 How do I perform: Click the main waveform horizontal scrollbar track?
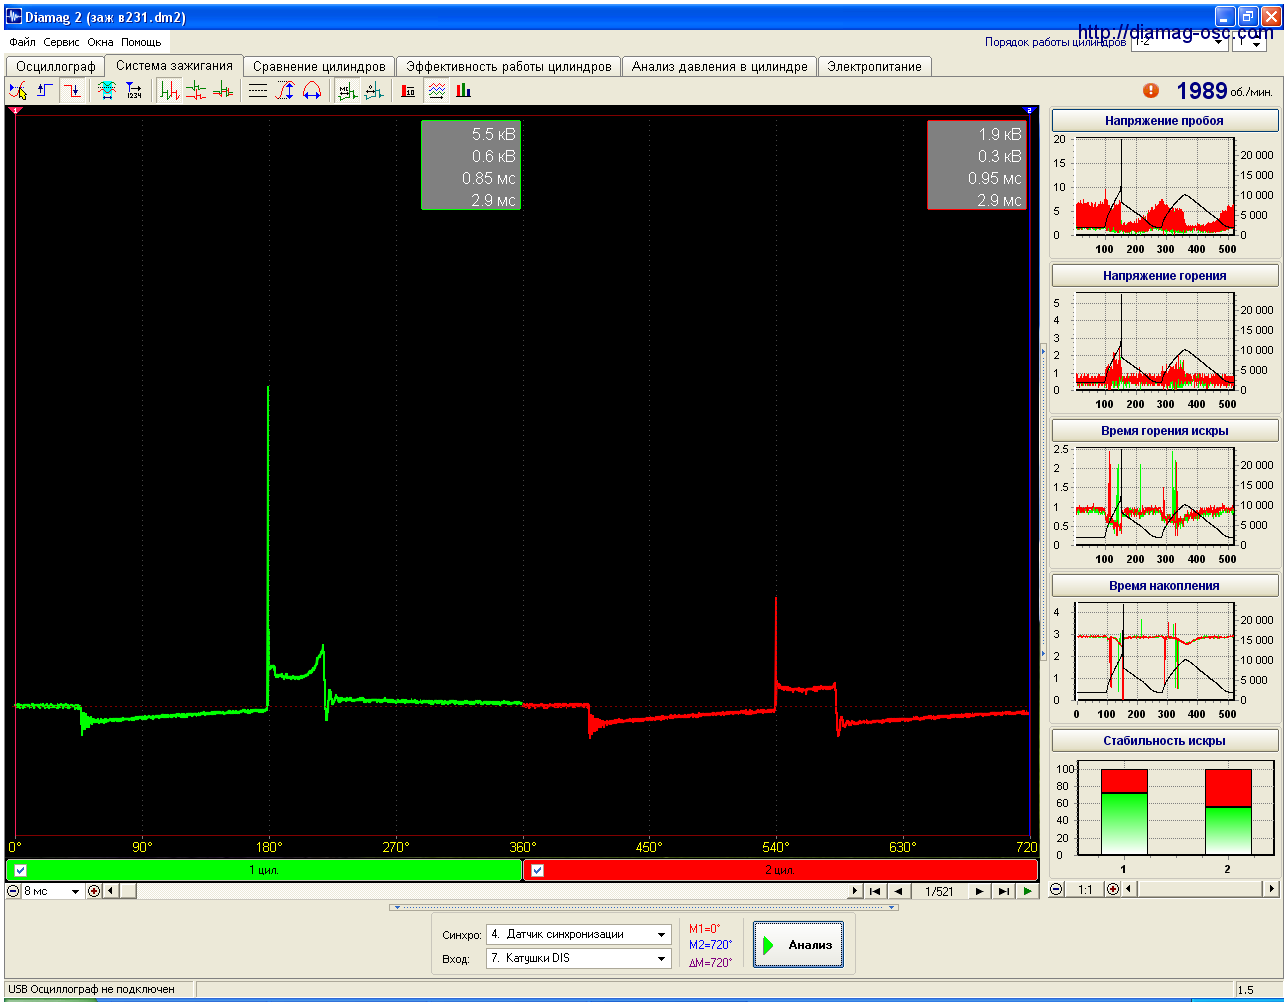click(x=490, y=891)
